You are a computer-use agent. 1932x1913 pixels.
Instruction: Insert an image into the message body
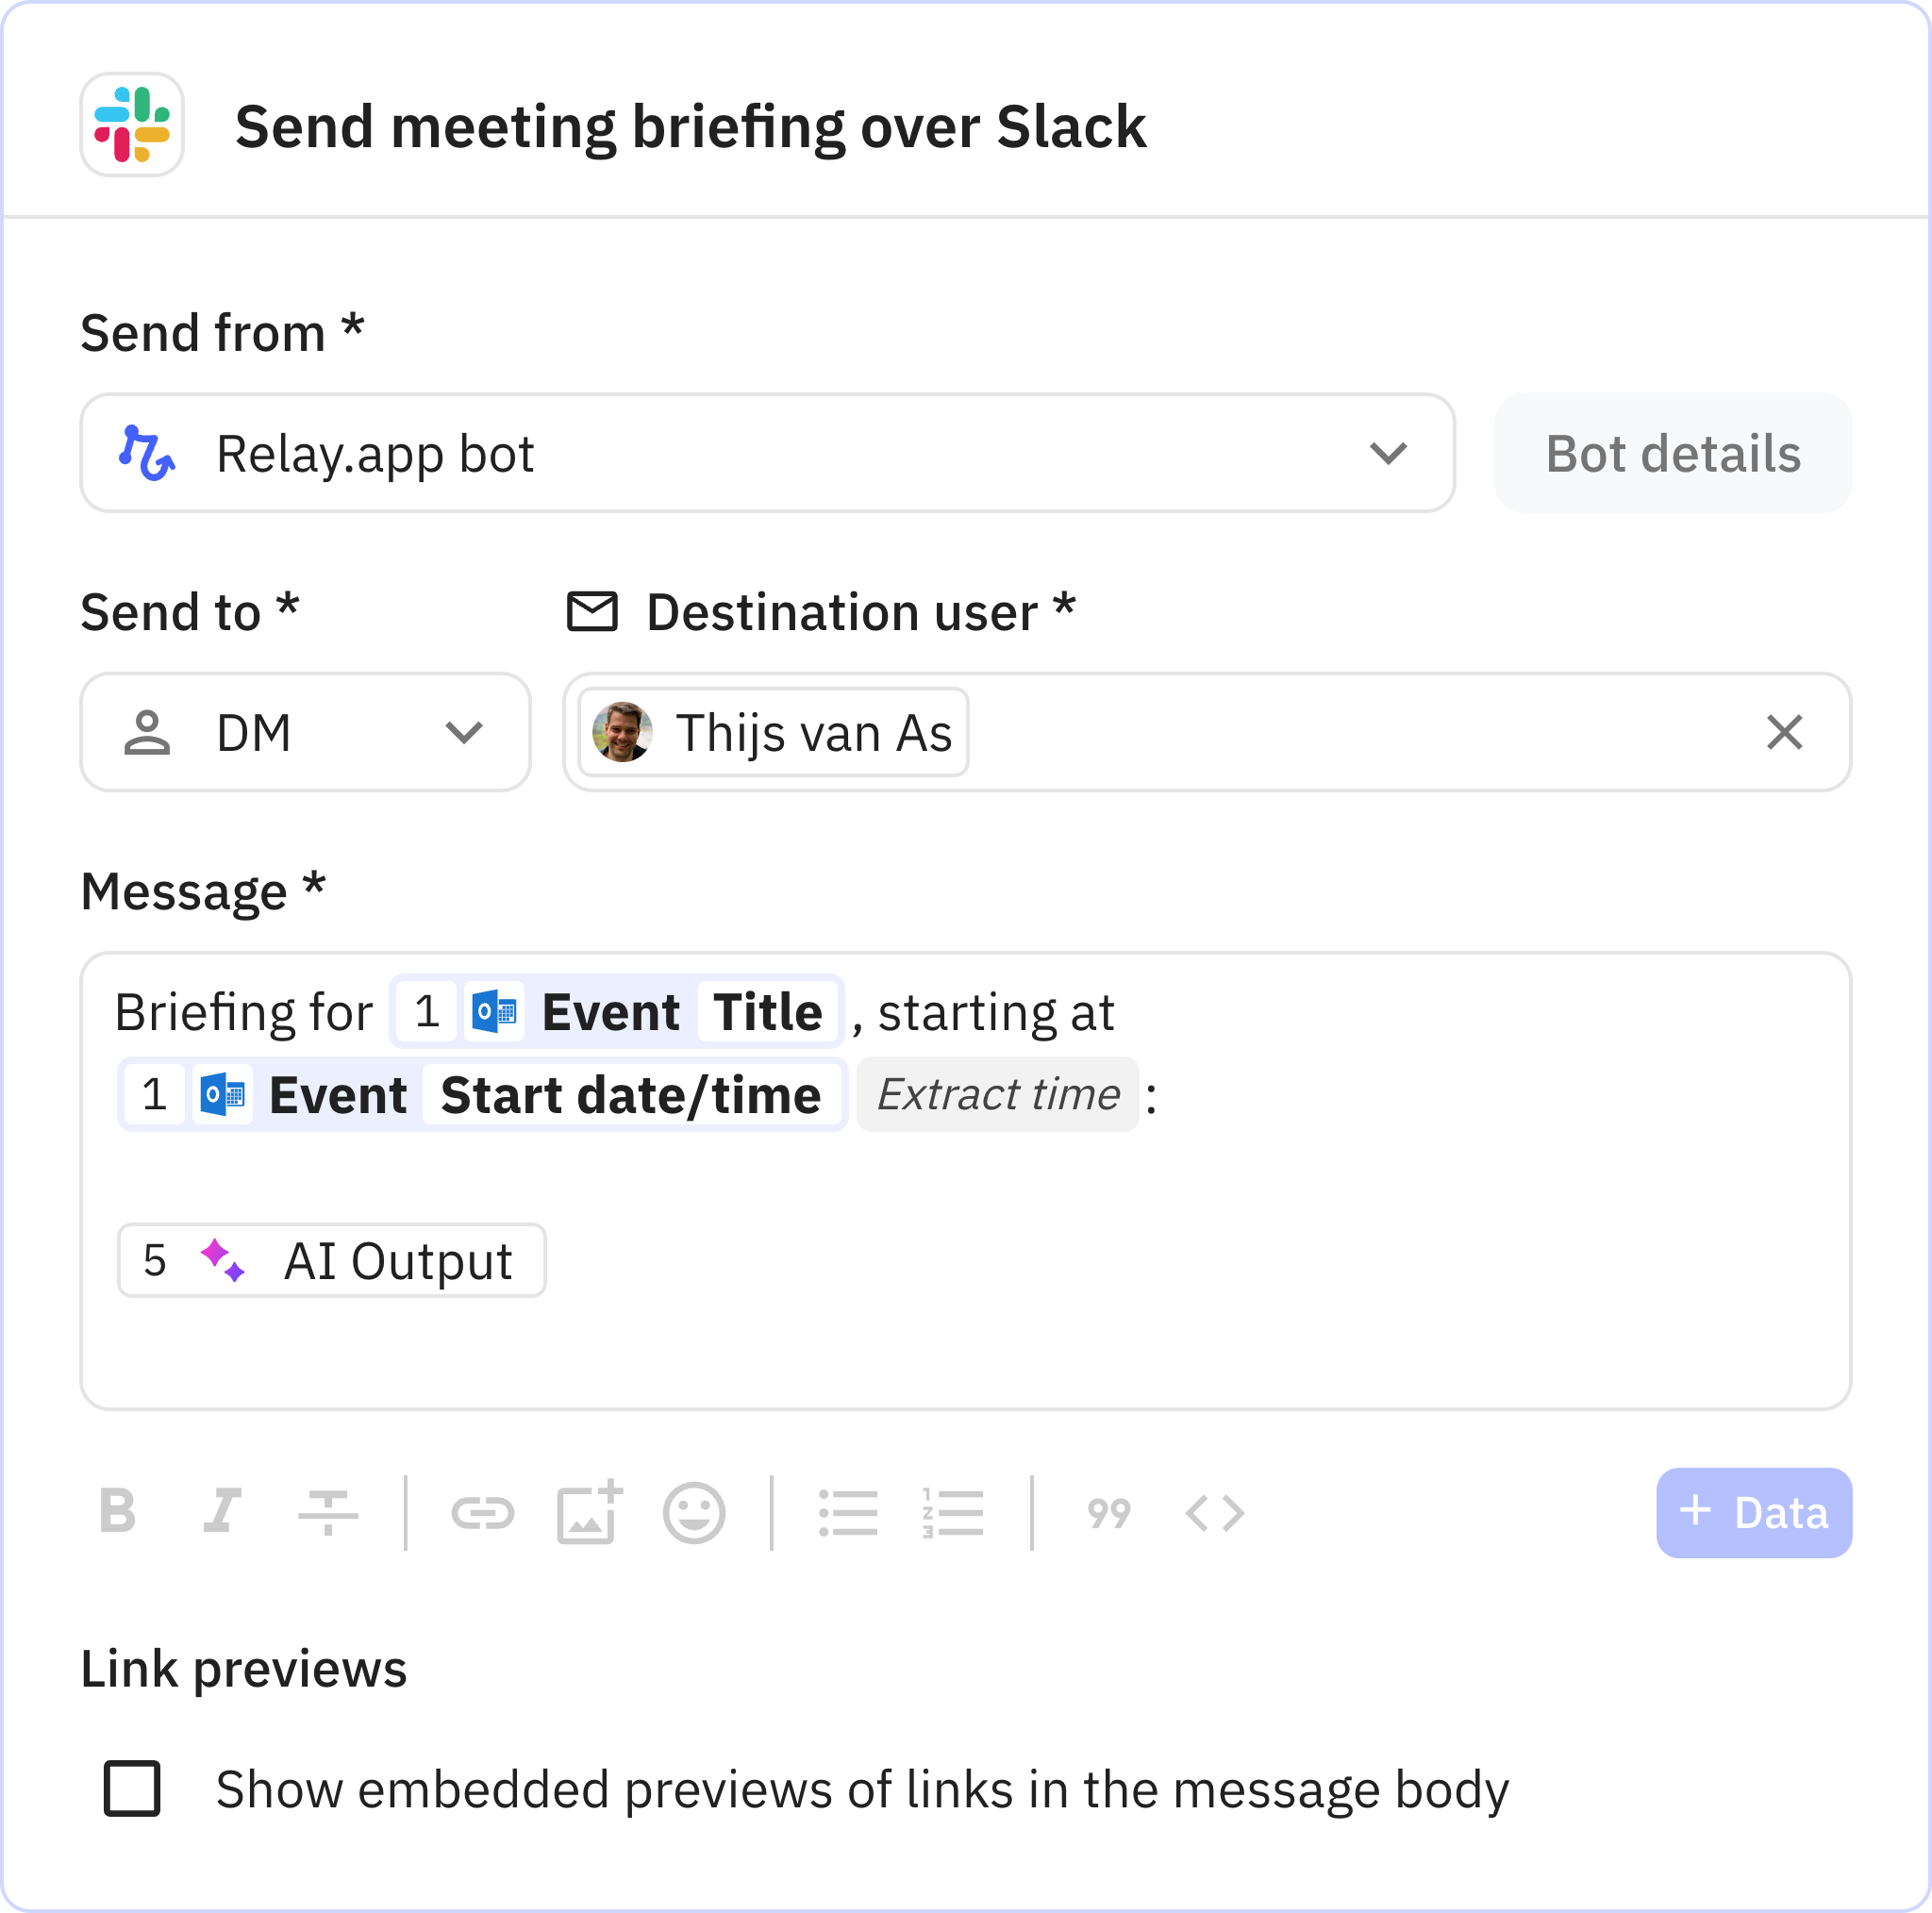click(x=590, y=1512)
